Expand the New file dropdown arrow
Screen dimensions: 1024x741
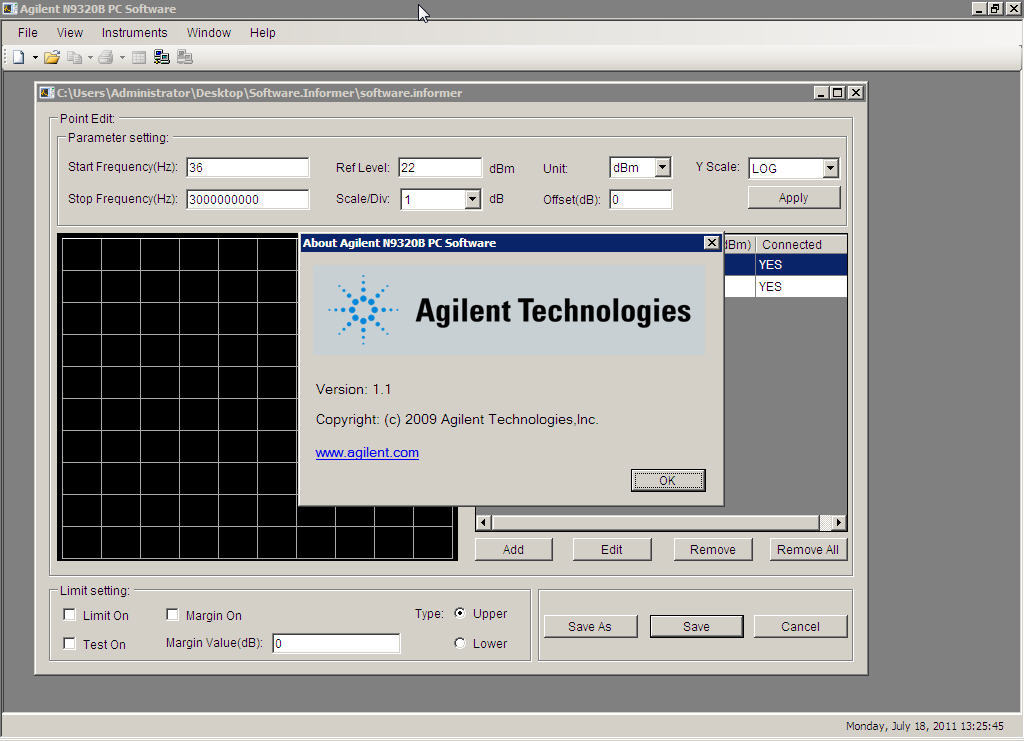[35, 57]
